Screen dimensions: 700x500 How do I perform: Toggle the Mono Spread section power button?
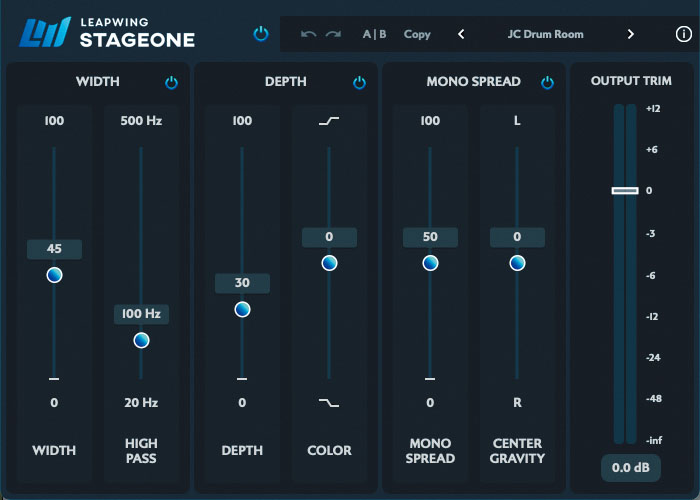(x=547, y=83)
